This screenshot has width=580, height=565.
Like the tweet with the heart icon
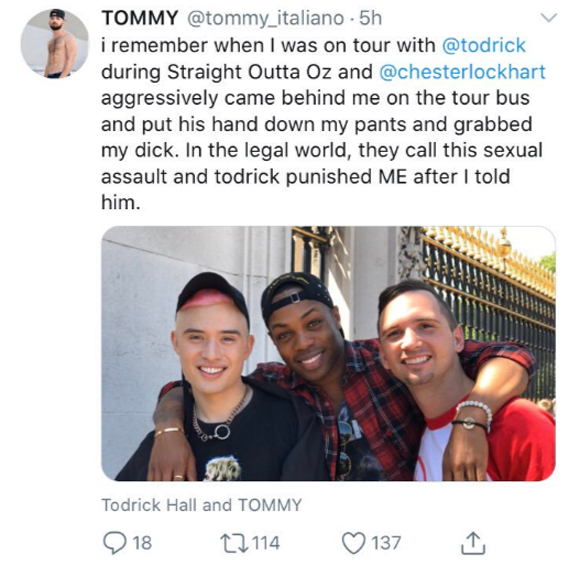354,543
